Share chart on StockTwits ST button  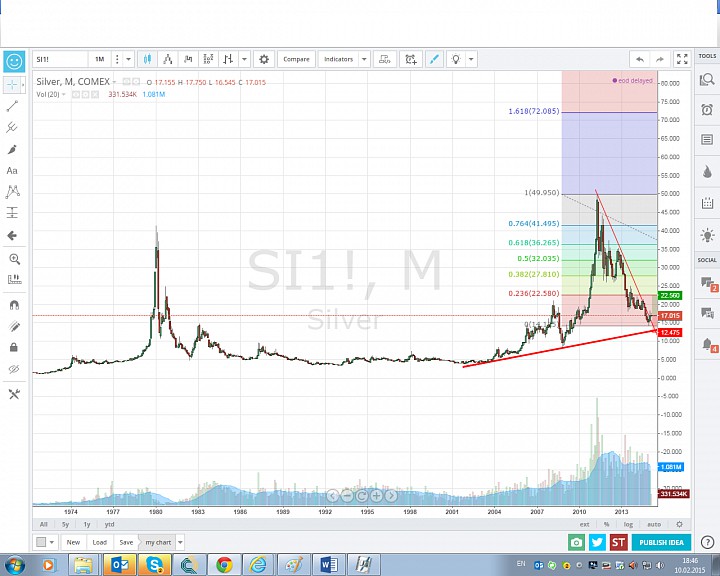pos(618,542)
